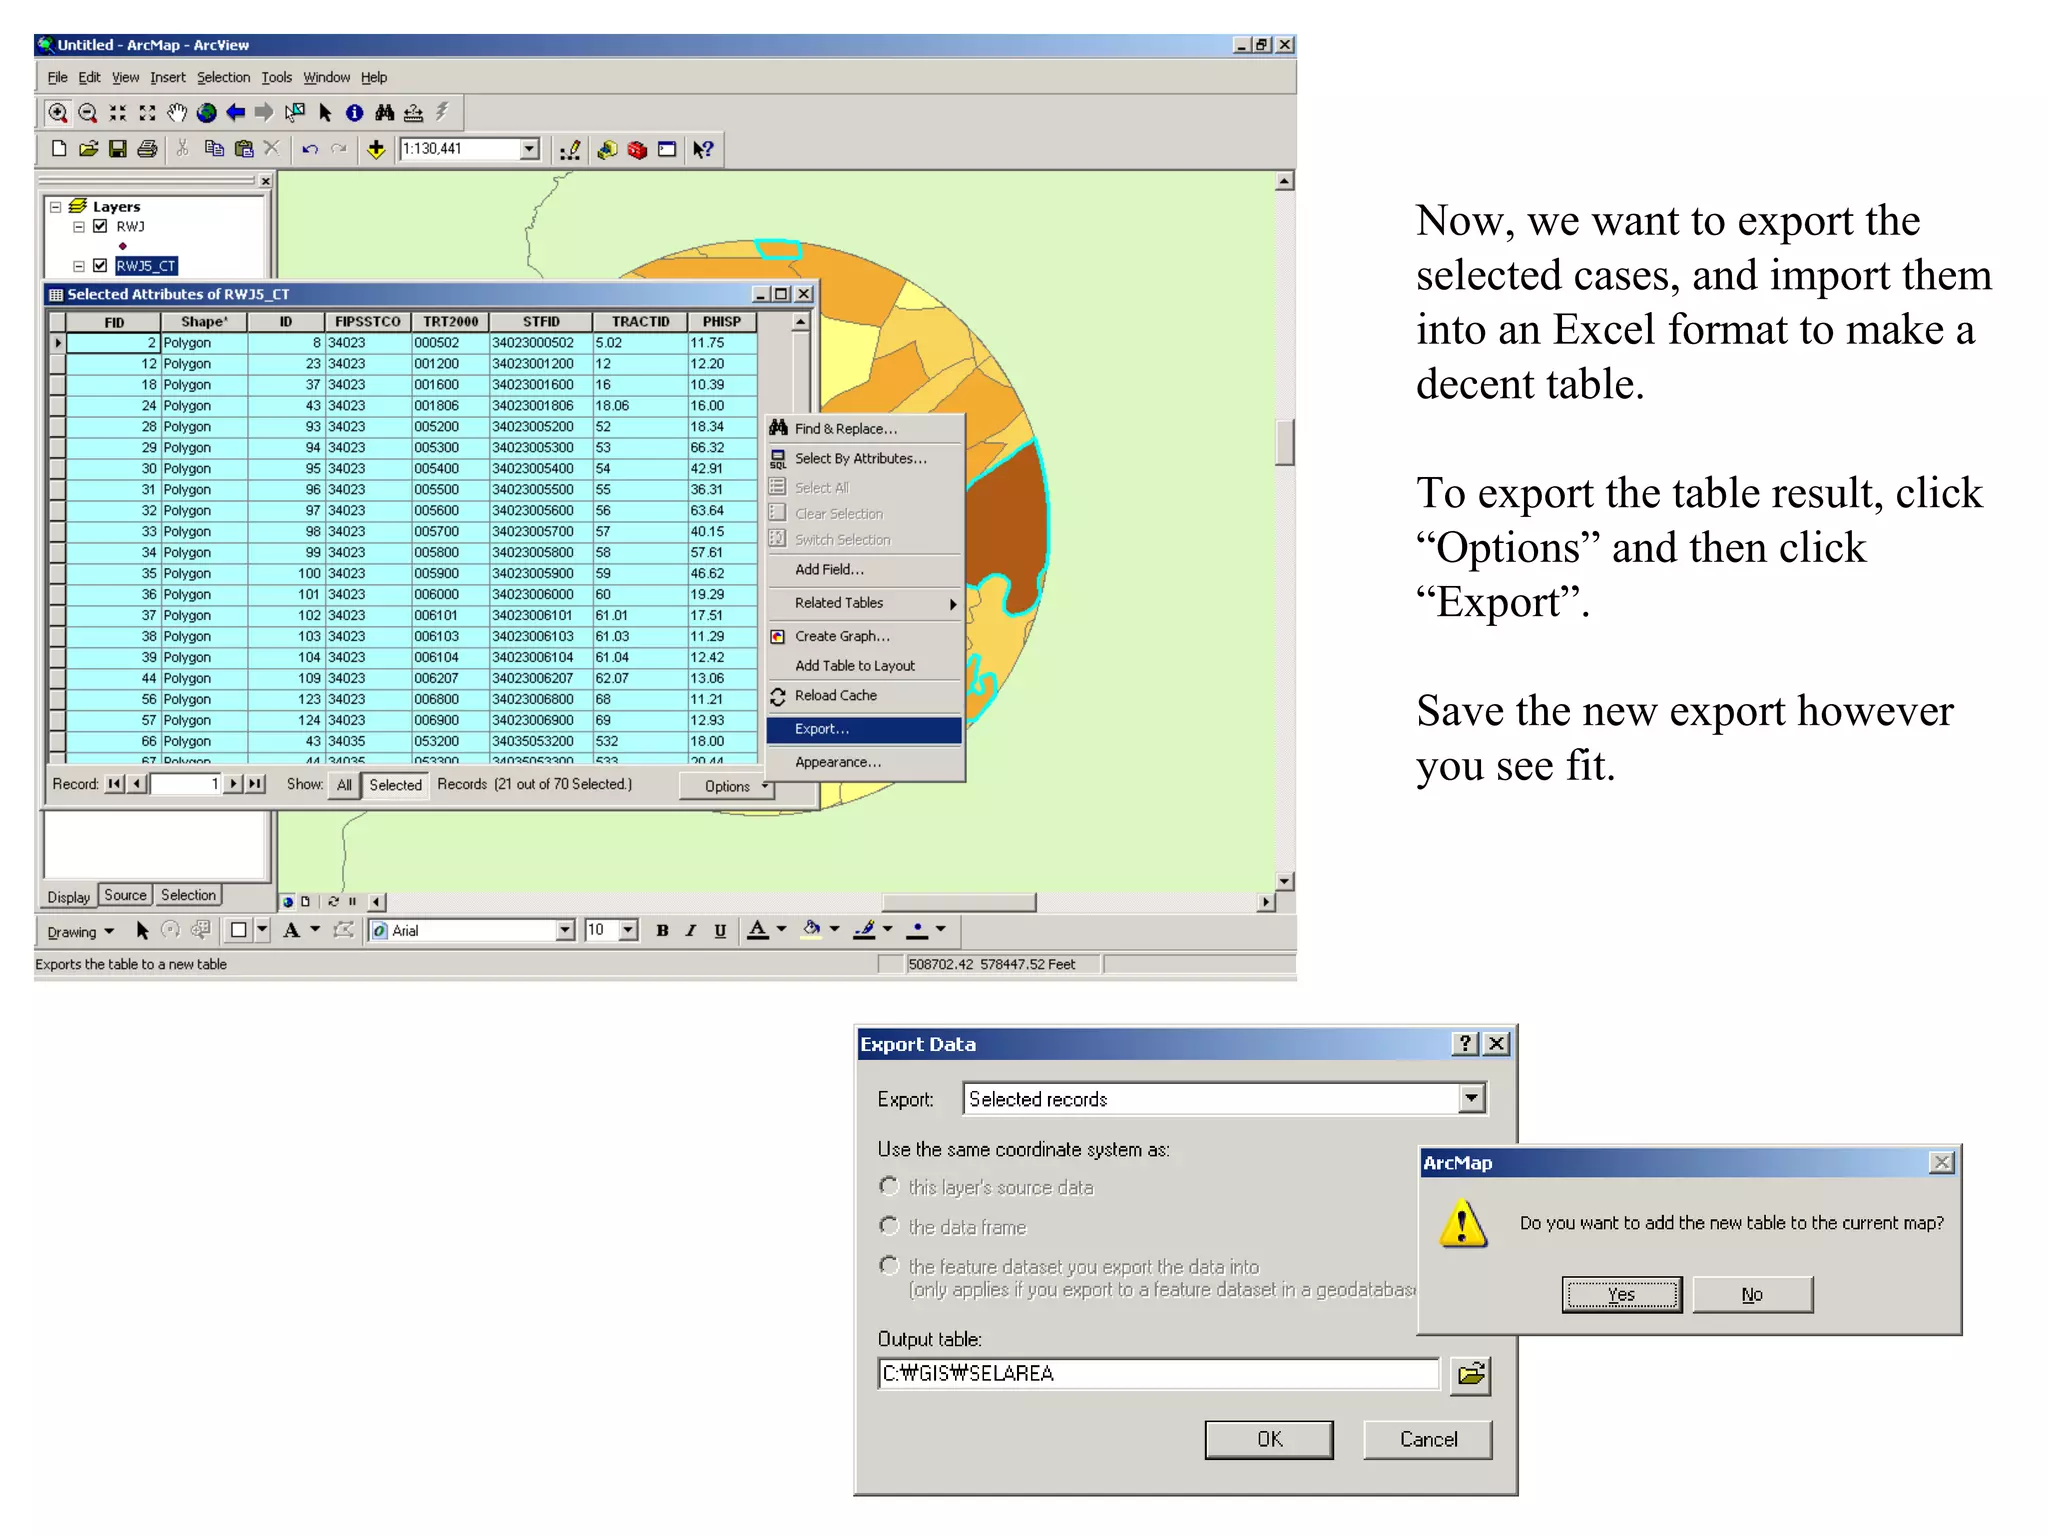2048x1536 pixels.
Task: Click the Output table path field
Action: click(x=1158, y=1374)
